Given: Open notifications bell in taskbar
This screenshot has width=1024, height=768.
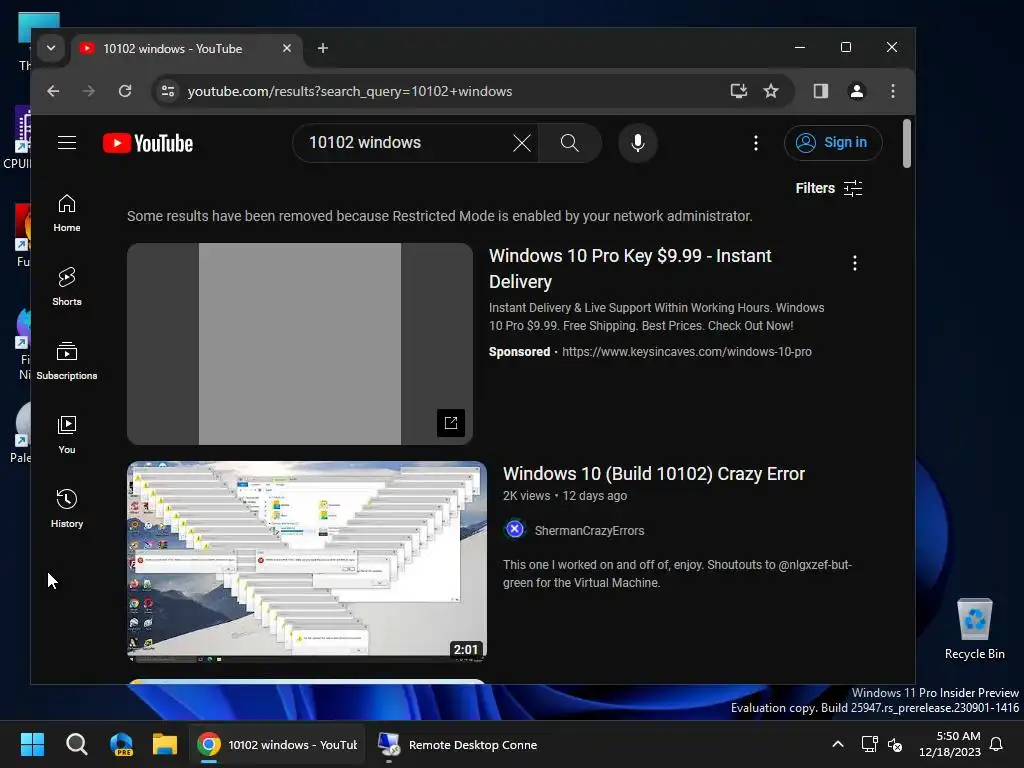Looking at the screenshot, I should point(996,744).
